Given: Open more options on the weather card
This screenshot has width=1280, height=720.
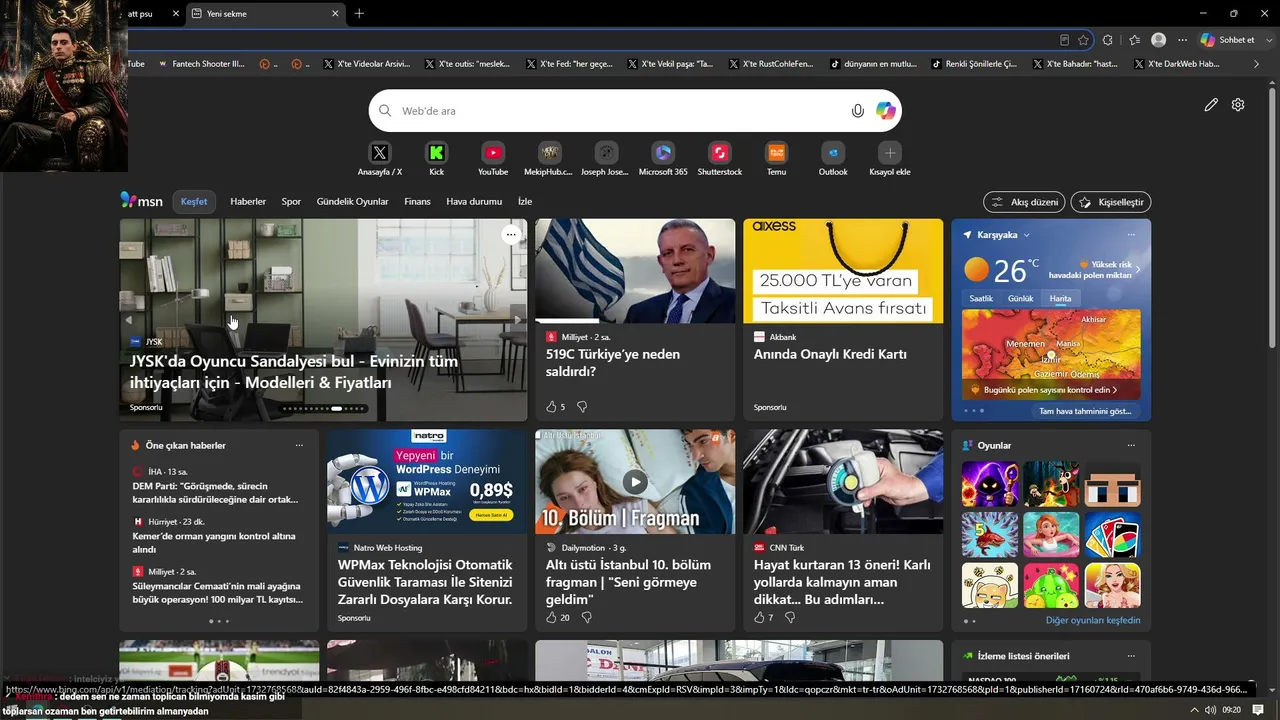Looking at the screenshot, I should [1131, 235].
